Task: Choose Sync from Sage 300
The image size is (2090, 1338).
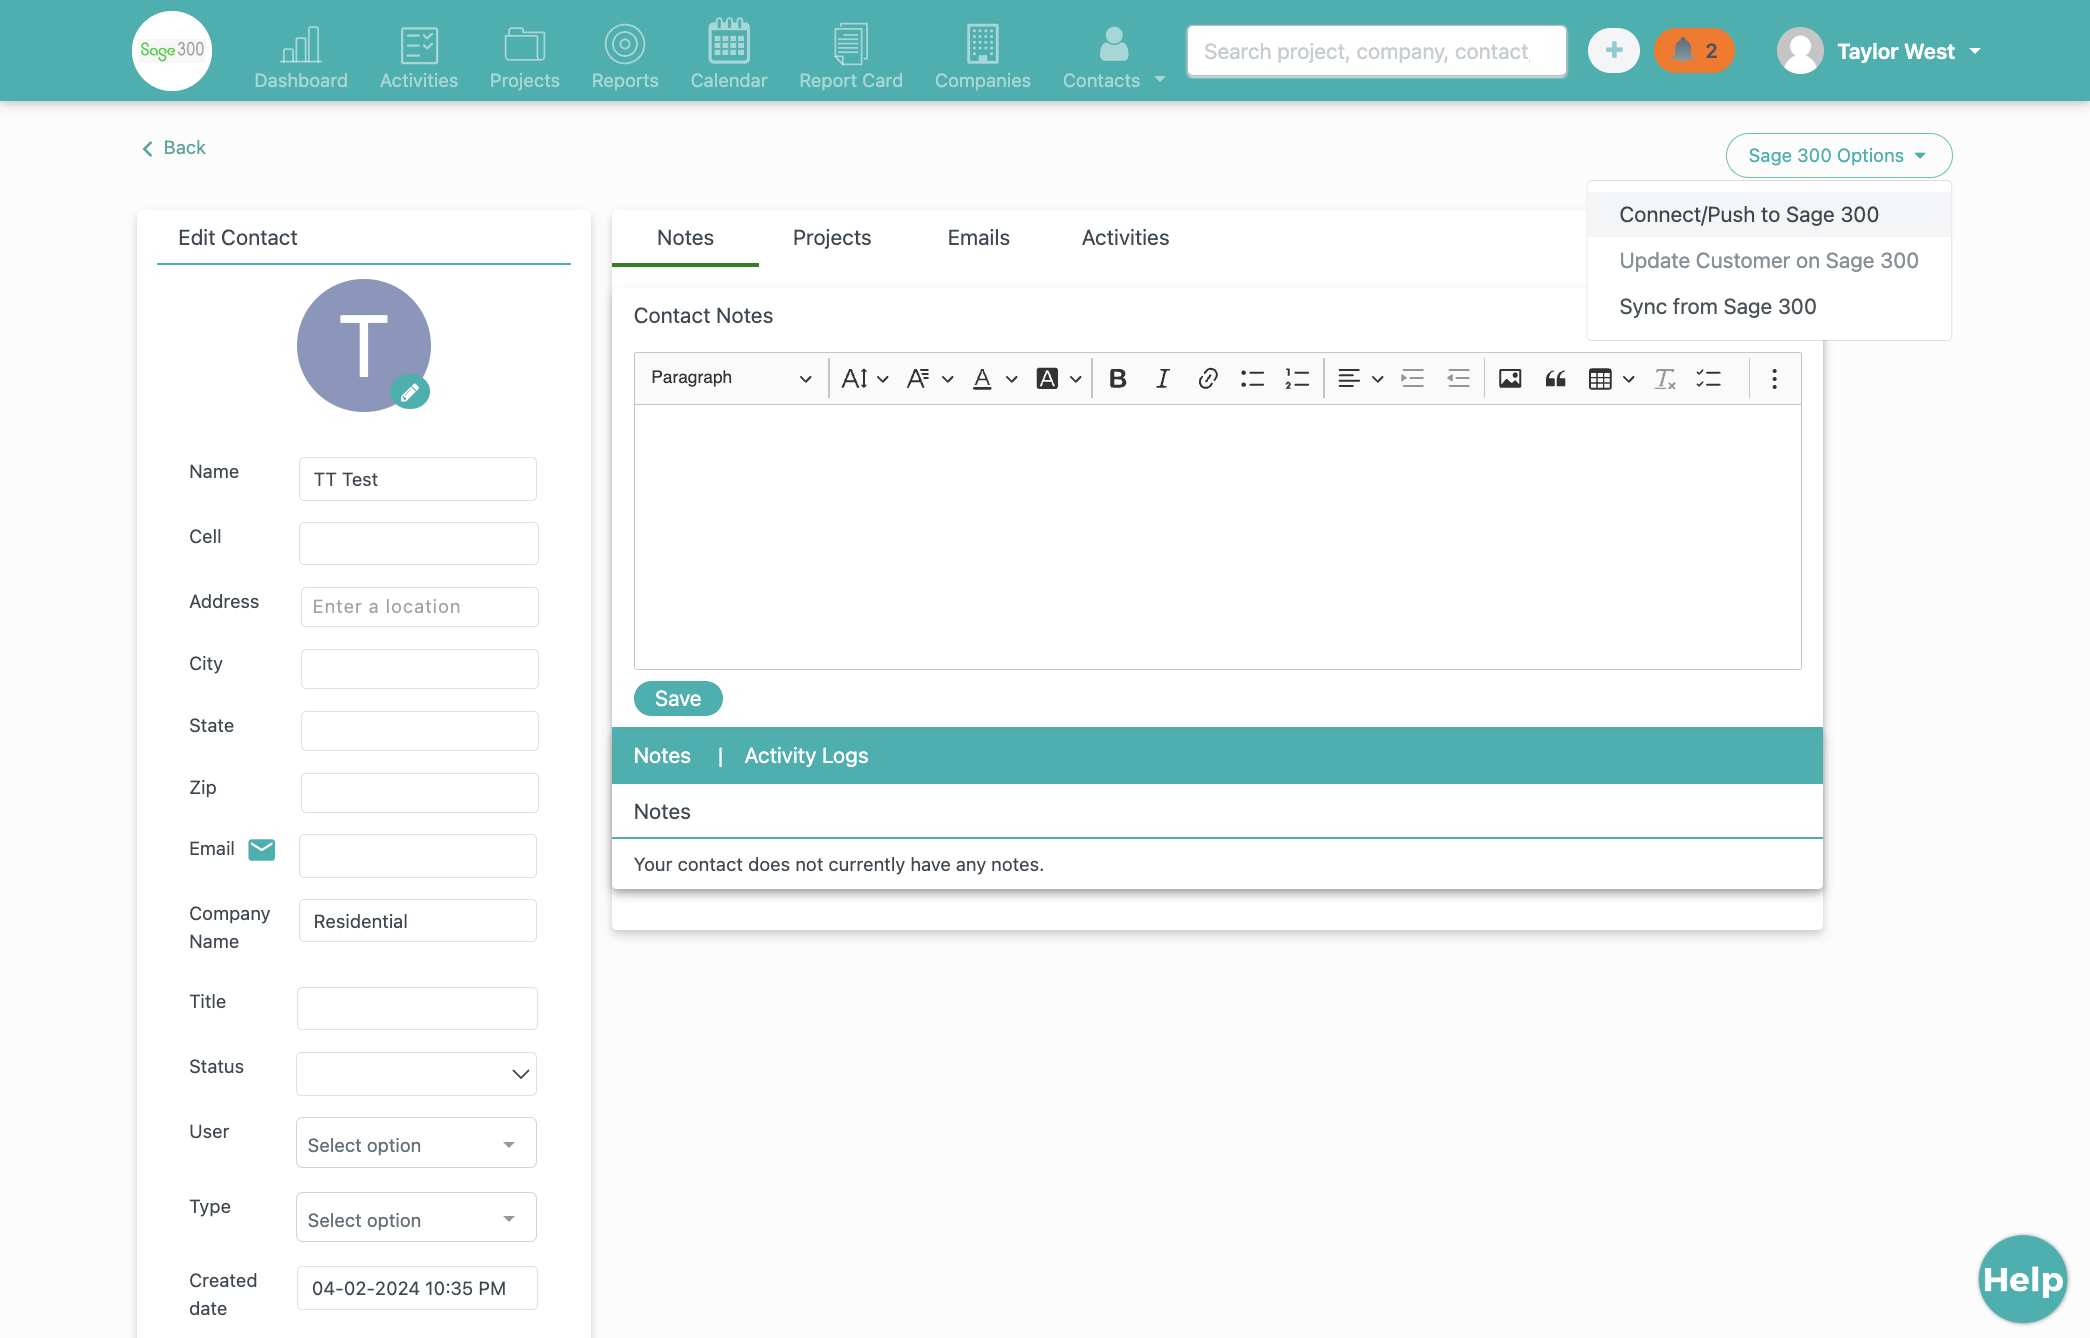Action: pos(1768,307)
